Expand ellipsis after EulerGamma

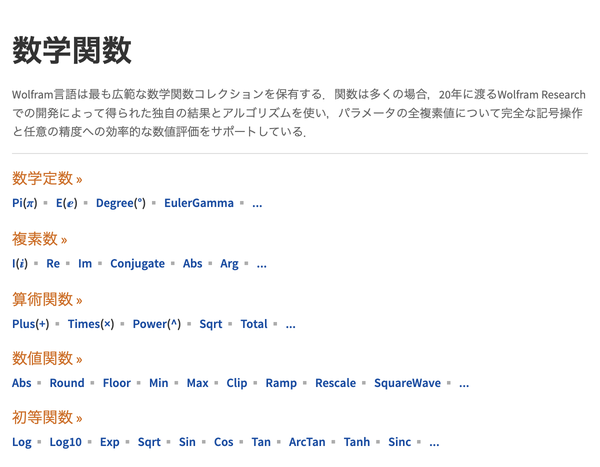tap(257, 204)
